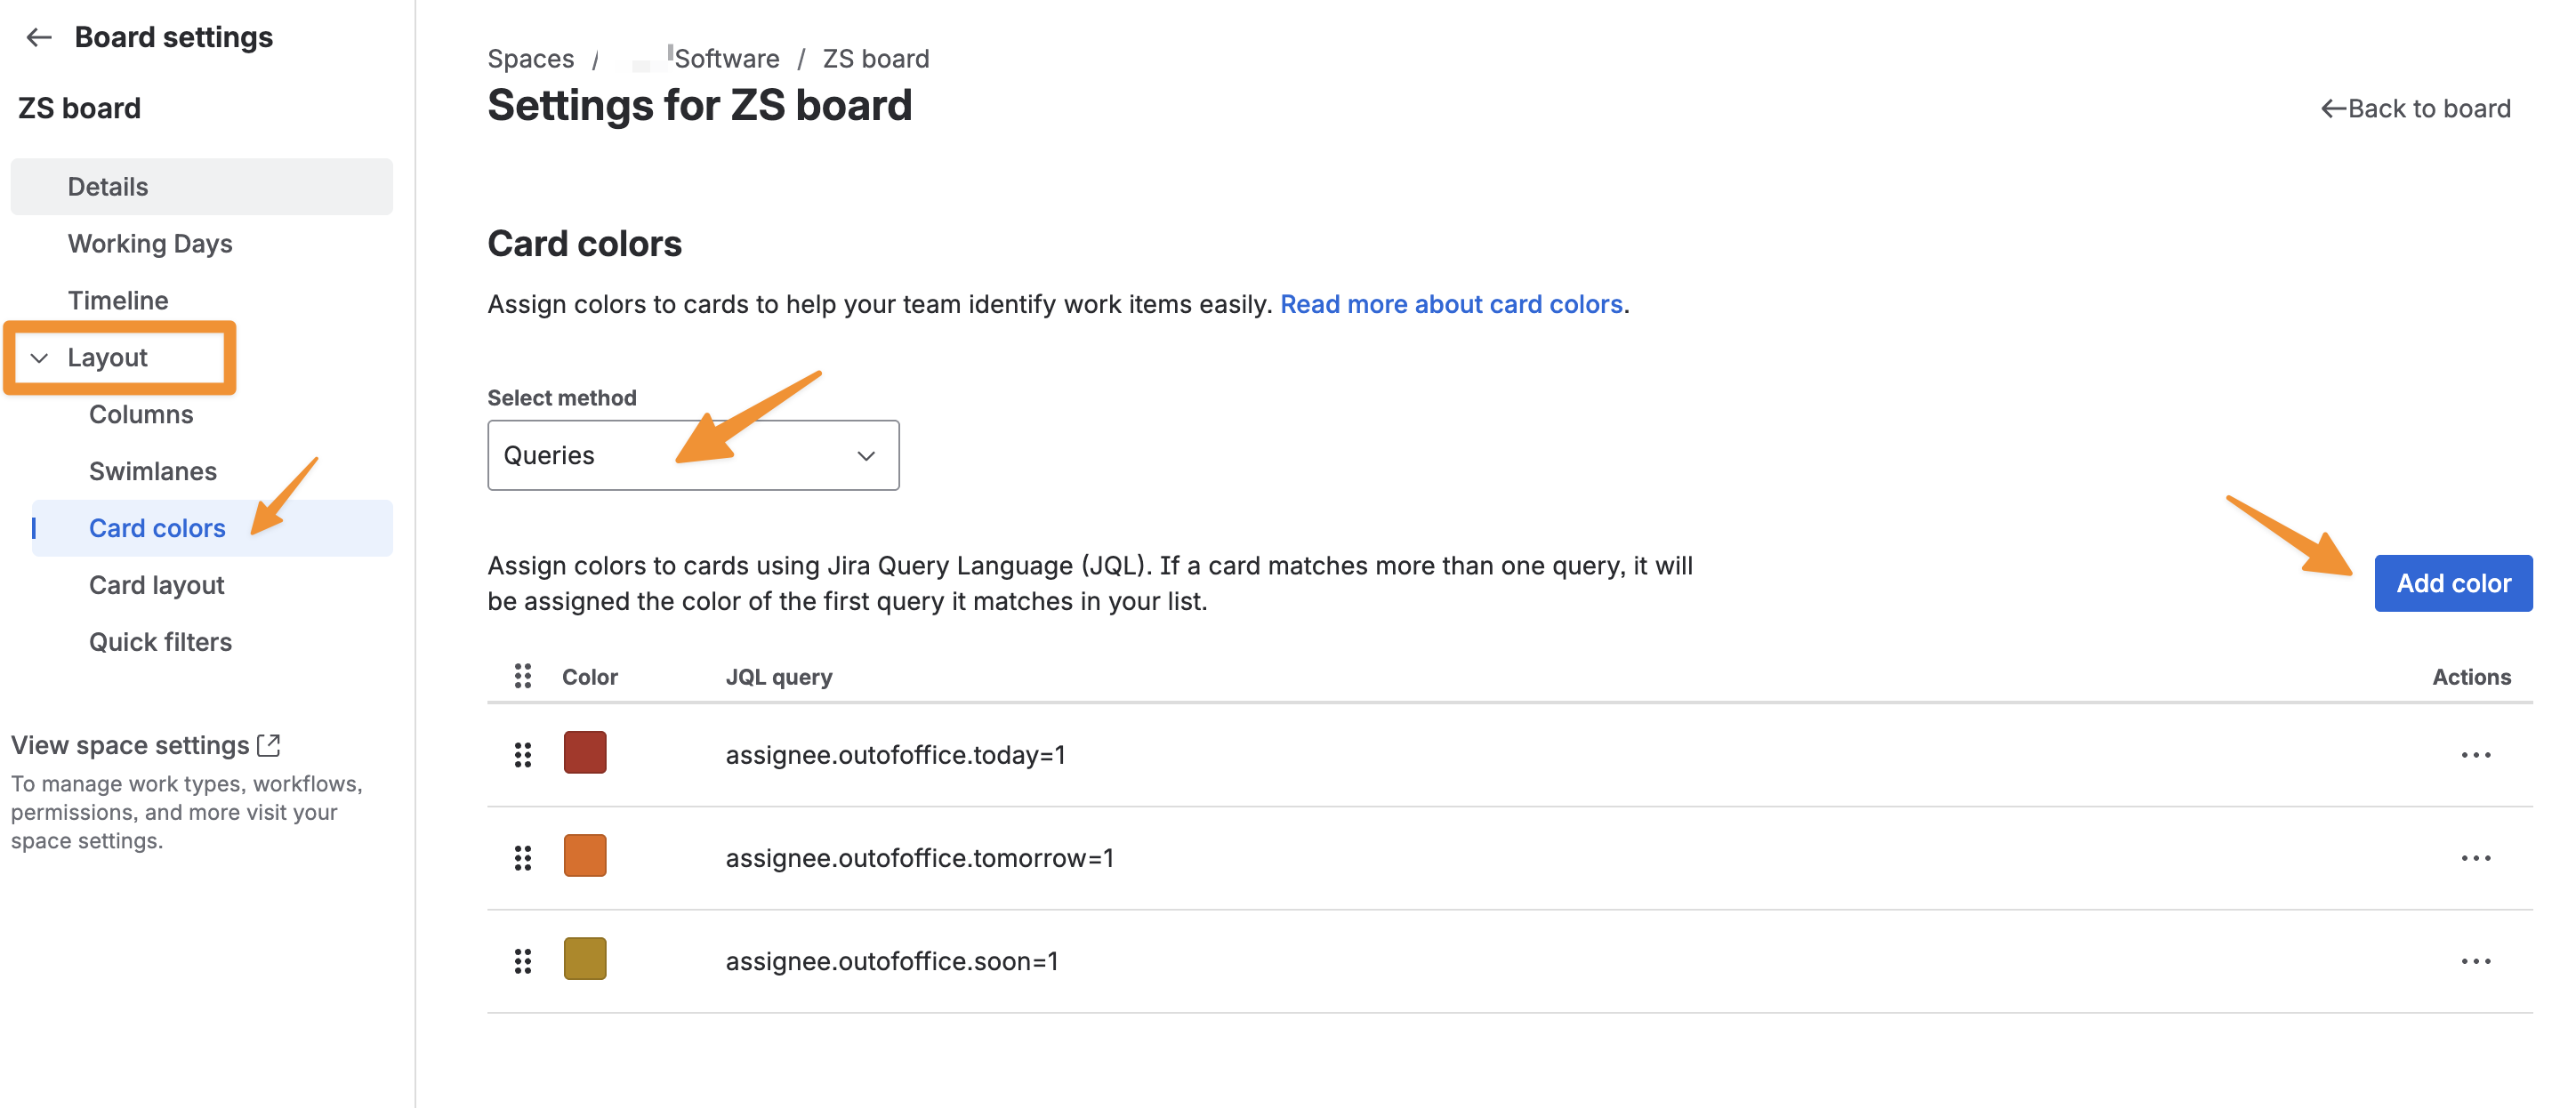The width and height of the screenshot is (2576, 1108).
Task: Open Quick filters in the sidebar
Action: pos(160,642)
